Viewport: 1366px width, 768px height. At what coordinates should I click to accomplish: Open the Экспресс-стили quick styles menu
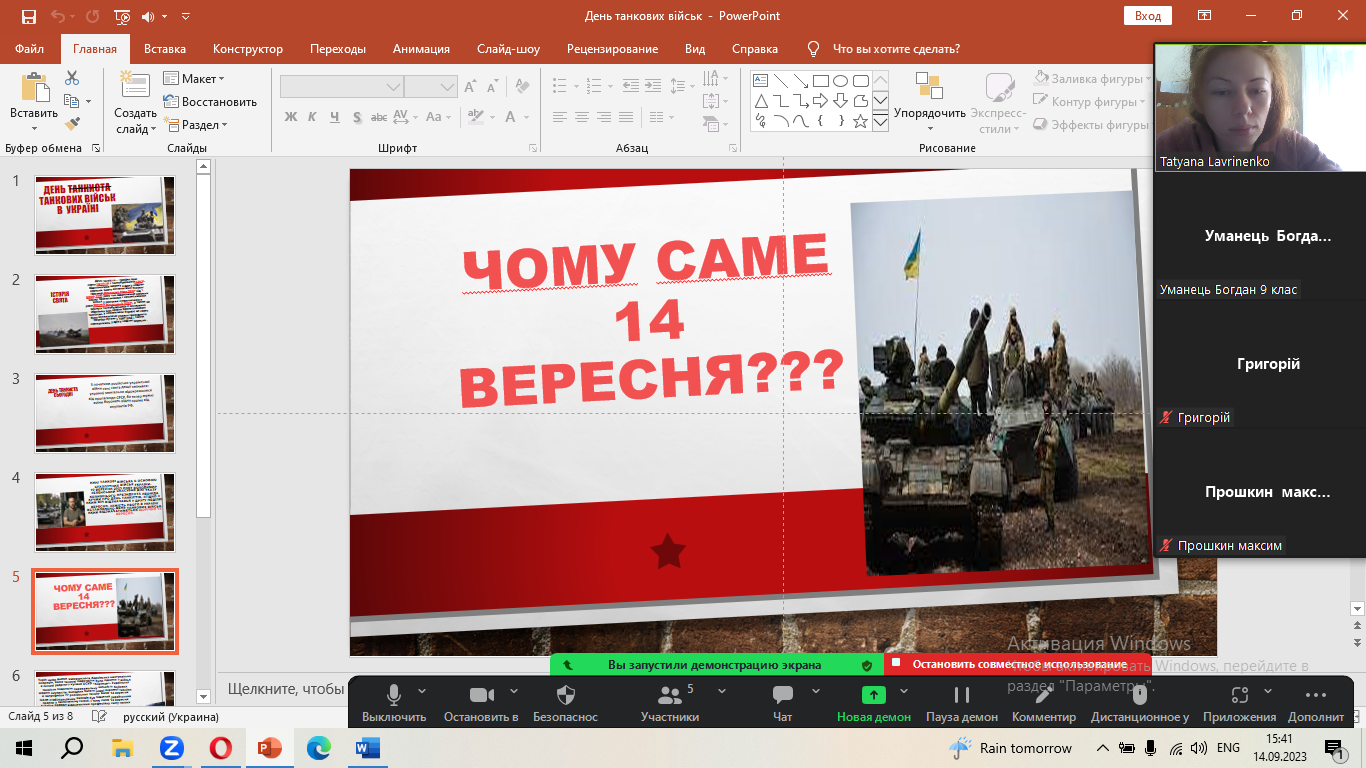(x=998, y=102)
